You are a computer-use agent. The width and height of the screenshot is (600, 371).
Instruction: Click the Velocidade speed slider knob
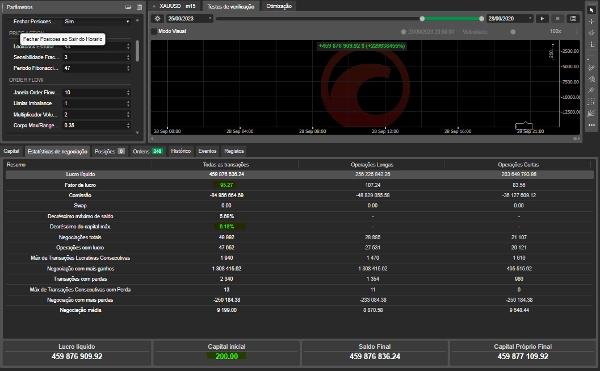[513, 32]
